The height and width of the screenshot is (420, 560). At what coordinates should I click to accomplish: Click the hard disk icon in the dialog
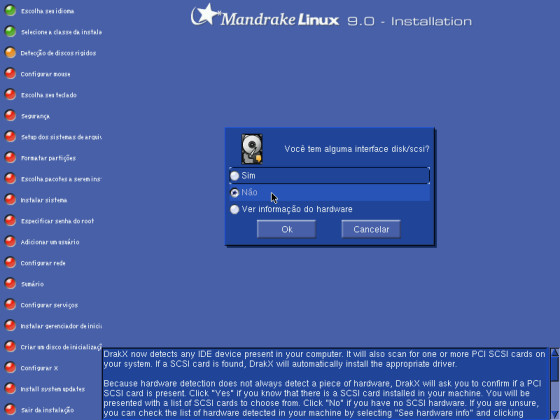click(252, 149)
